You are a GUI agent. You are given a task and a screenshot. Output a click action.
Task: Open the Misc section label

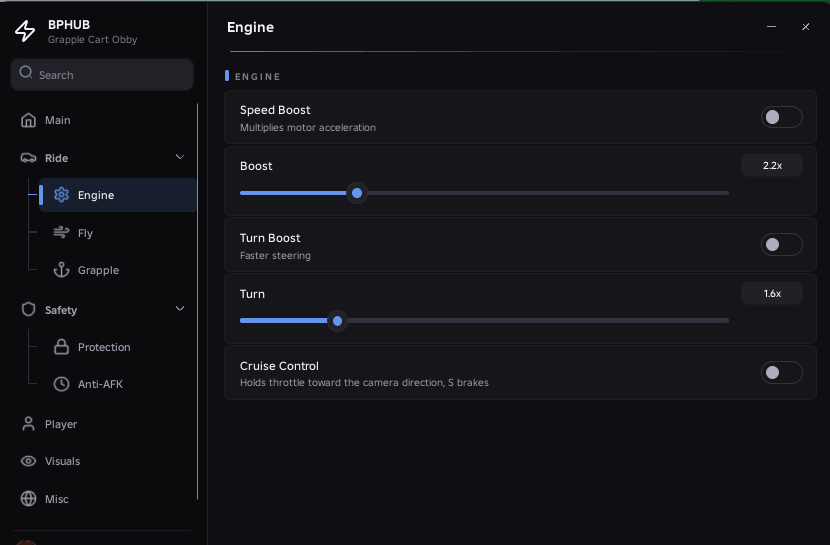(57, 499)
